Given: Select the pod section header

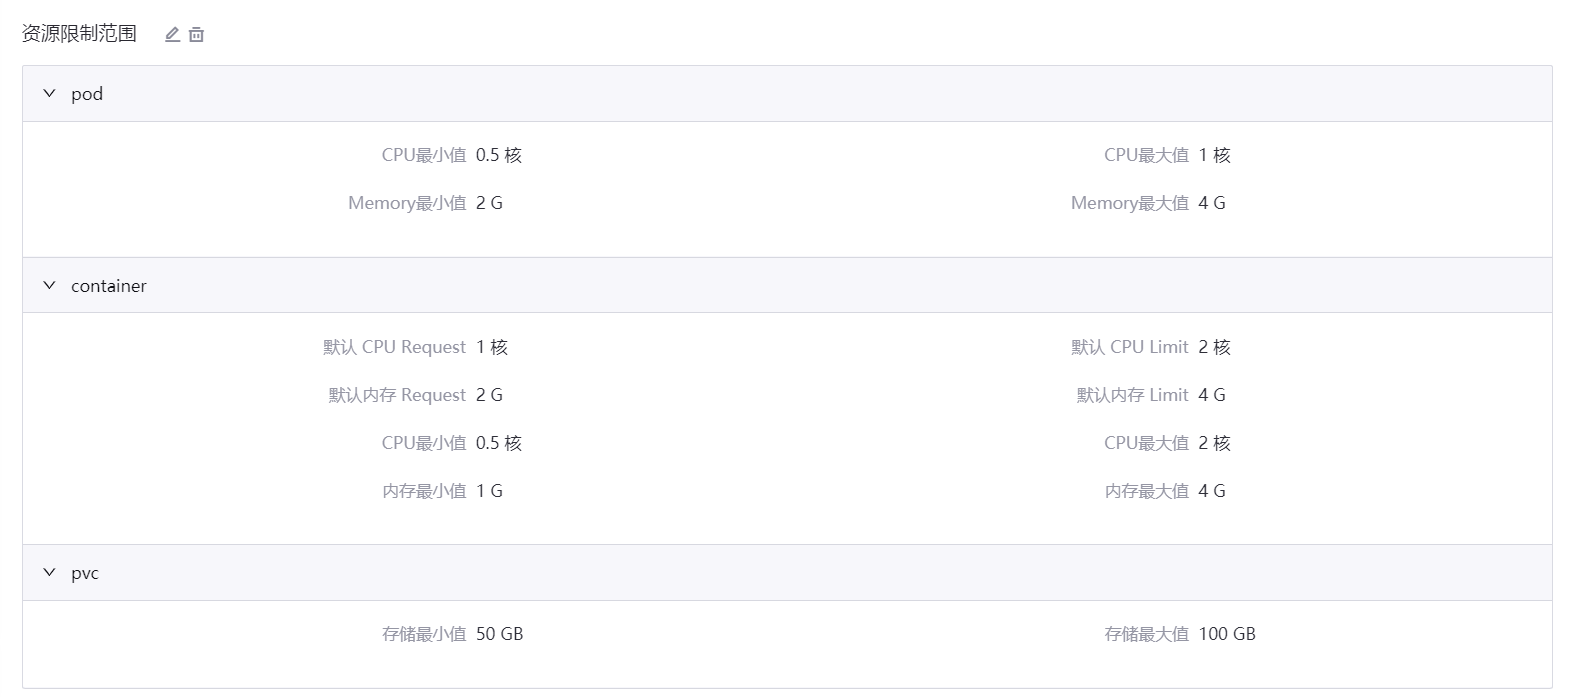Looking at the screenshot, I should click(x=86, y=93).
